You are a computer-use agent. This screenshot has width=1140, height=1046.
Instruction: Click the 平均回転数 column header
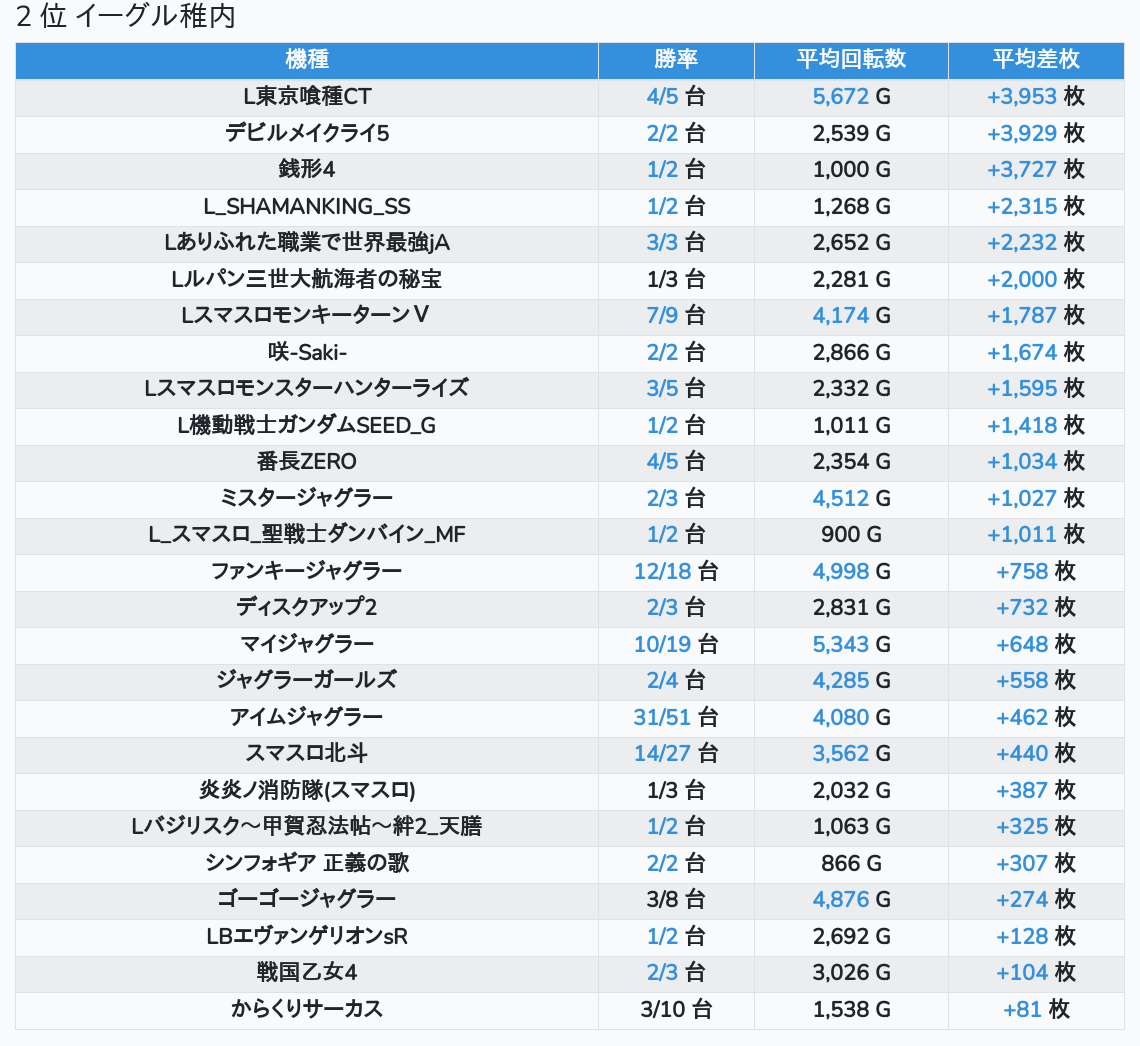click(851, 60)
